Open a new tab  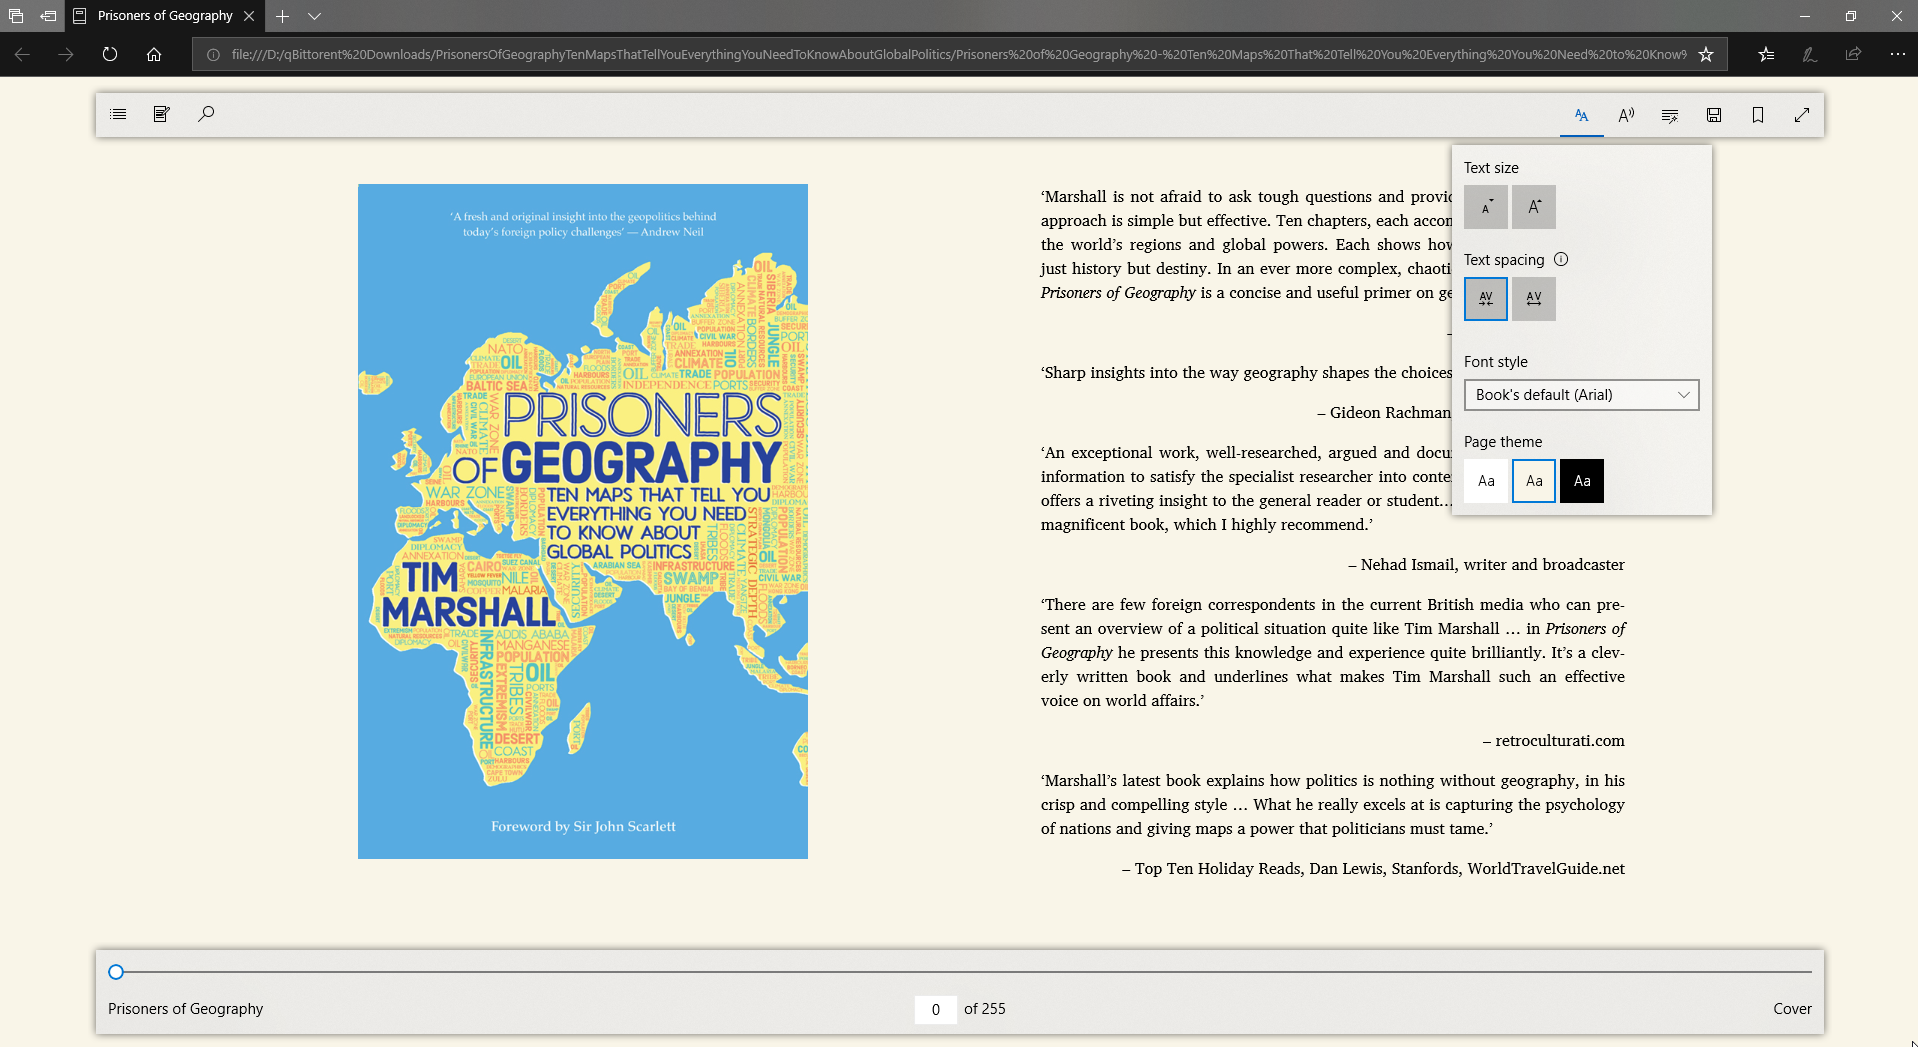coord(282,16)
